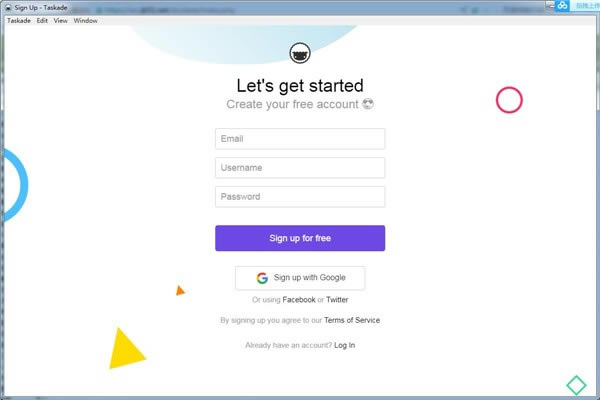Follow the Facebook sign-up link
Viewport: 600px width, 400px height.
point(299,300)
